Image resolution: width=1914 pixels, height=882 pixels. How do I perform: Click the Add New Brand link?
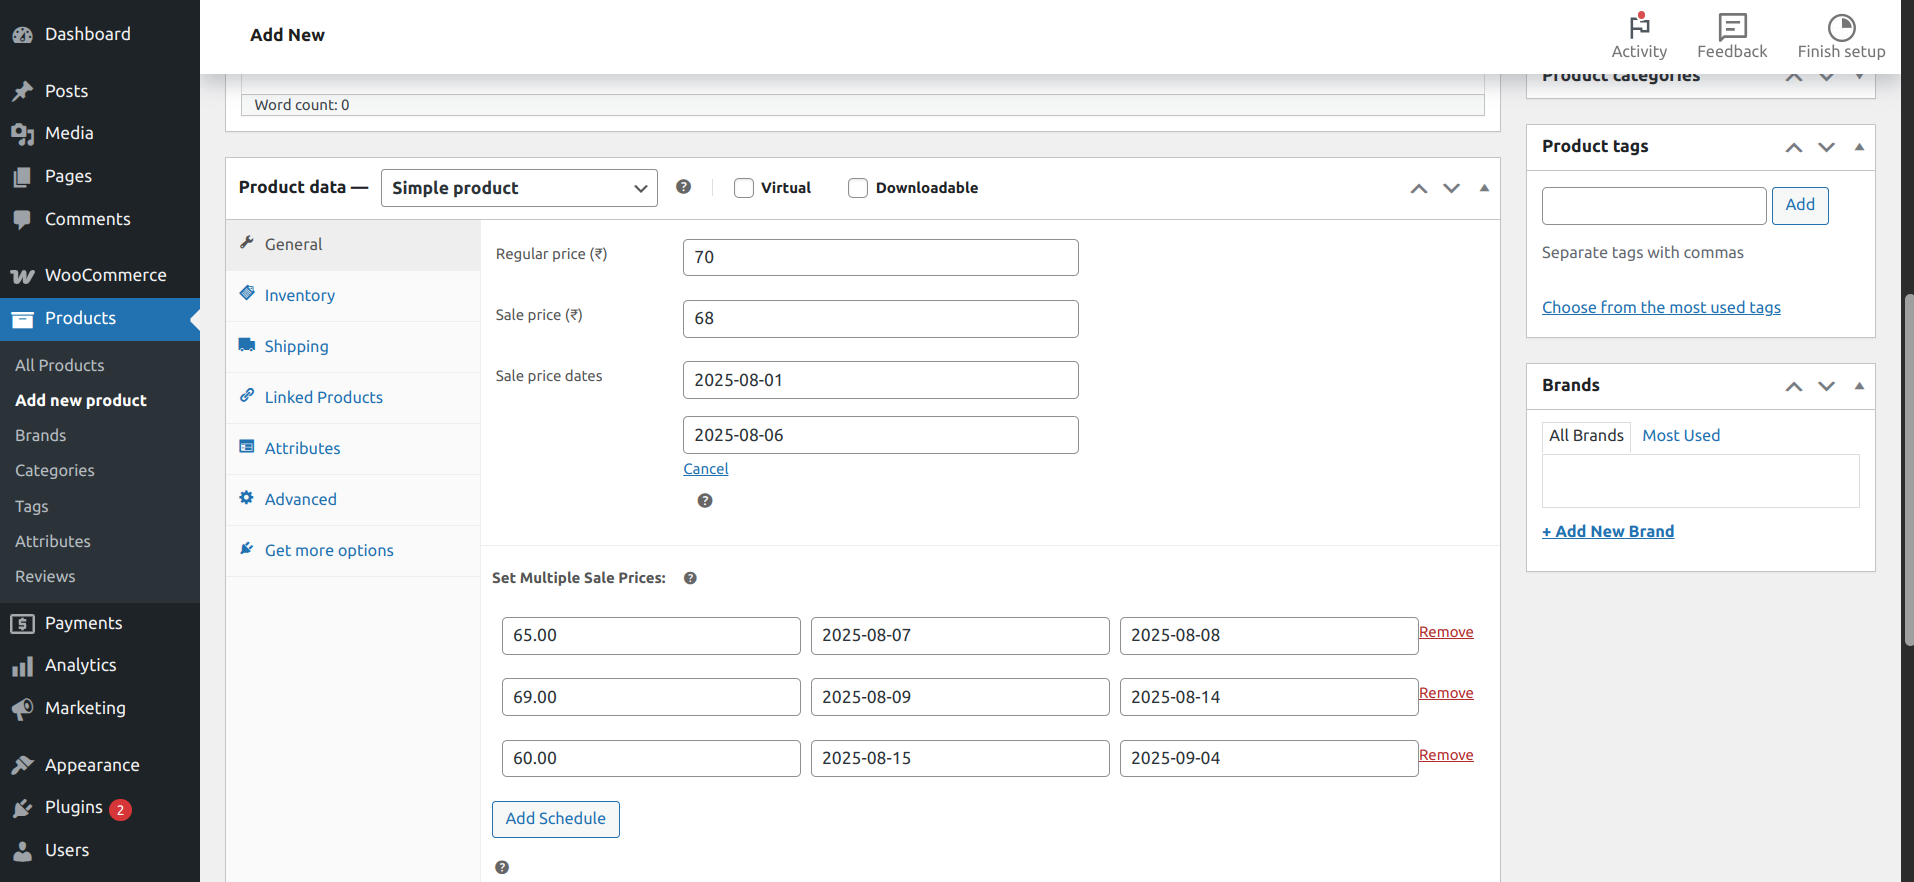(1608, 532)
